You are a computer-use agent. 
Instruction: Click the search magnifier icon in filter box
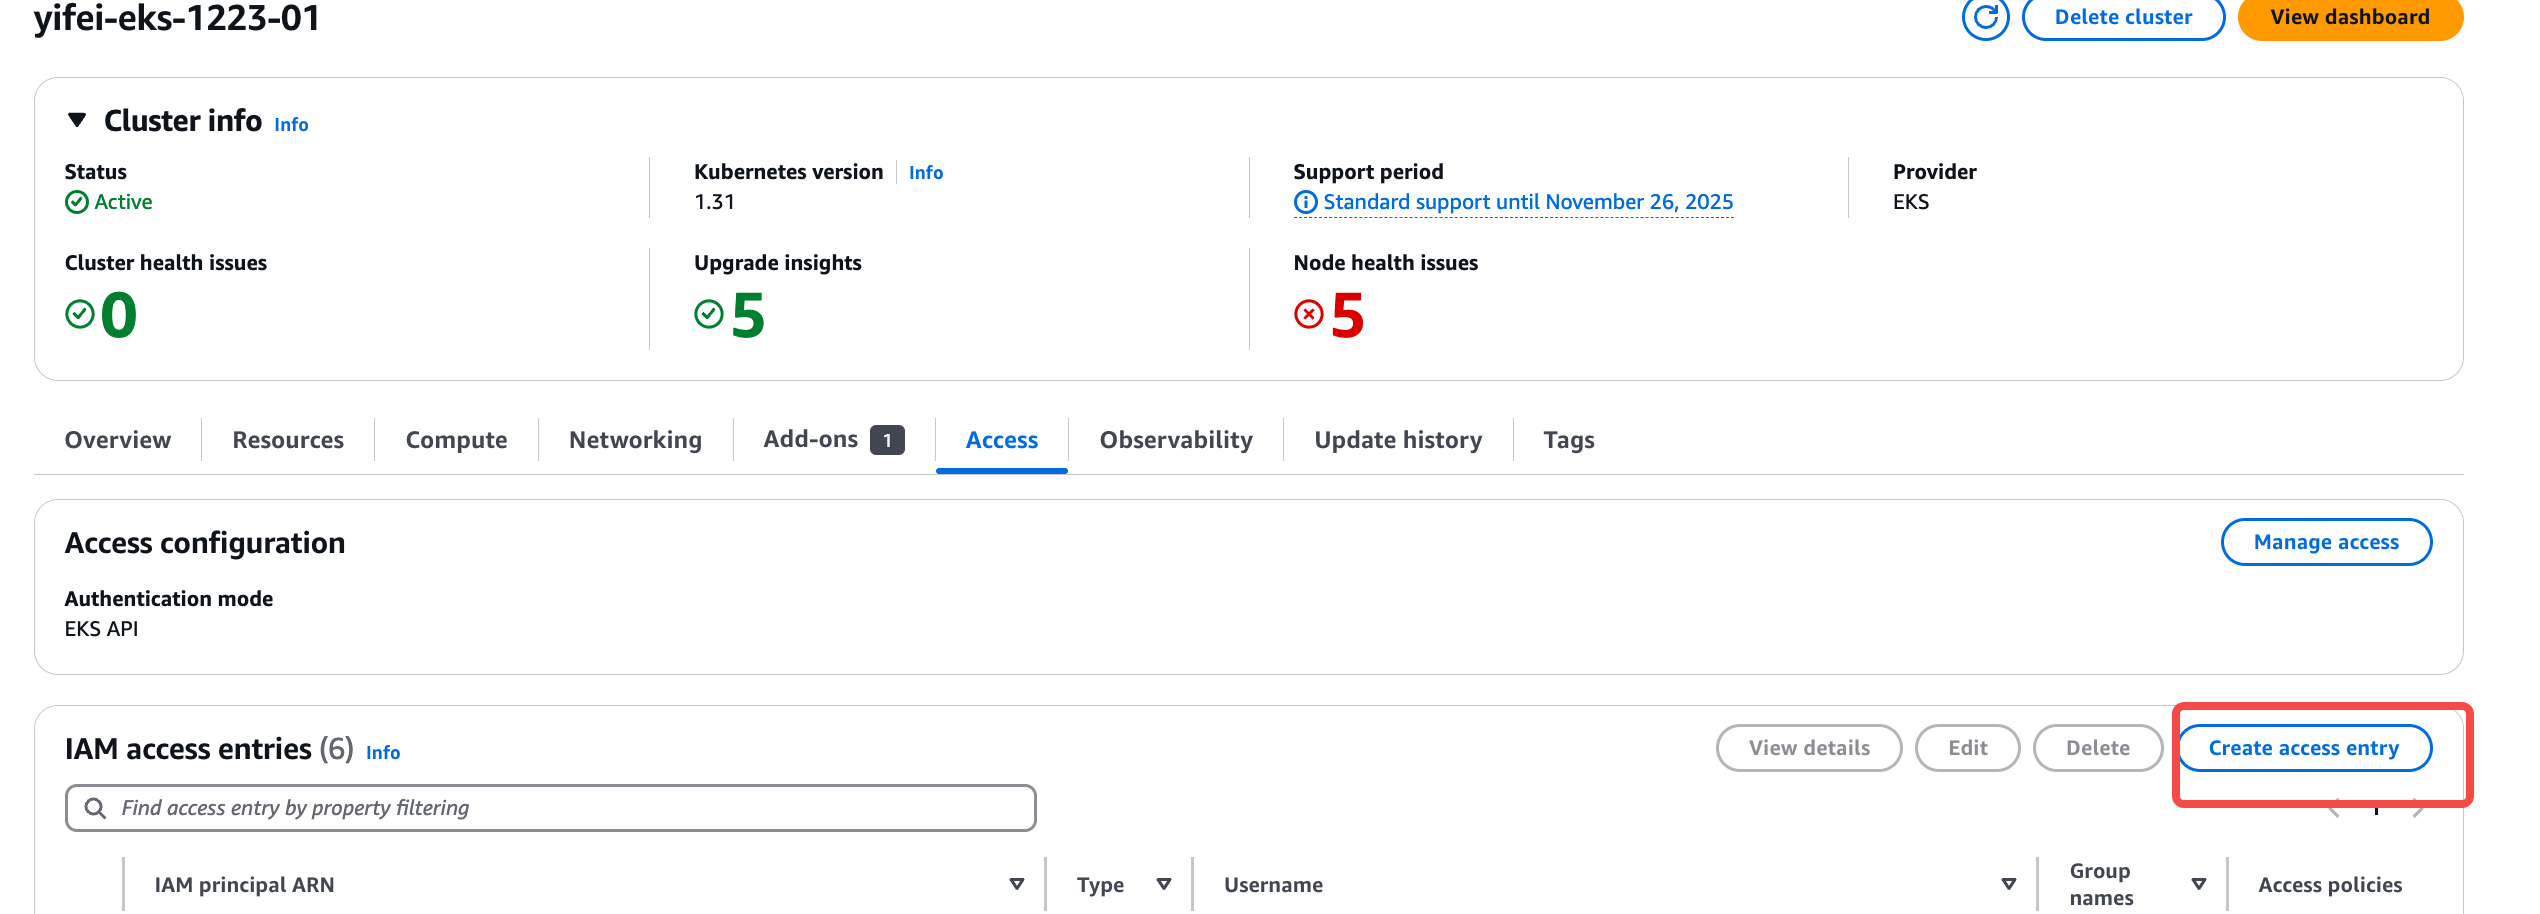click(95, 808)
